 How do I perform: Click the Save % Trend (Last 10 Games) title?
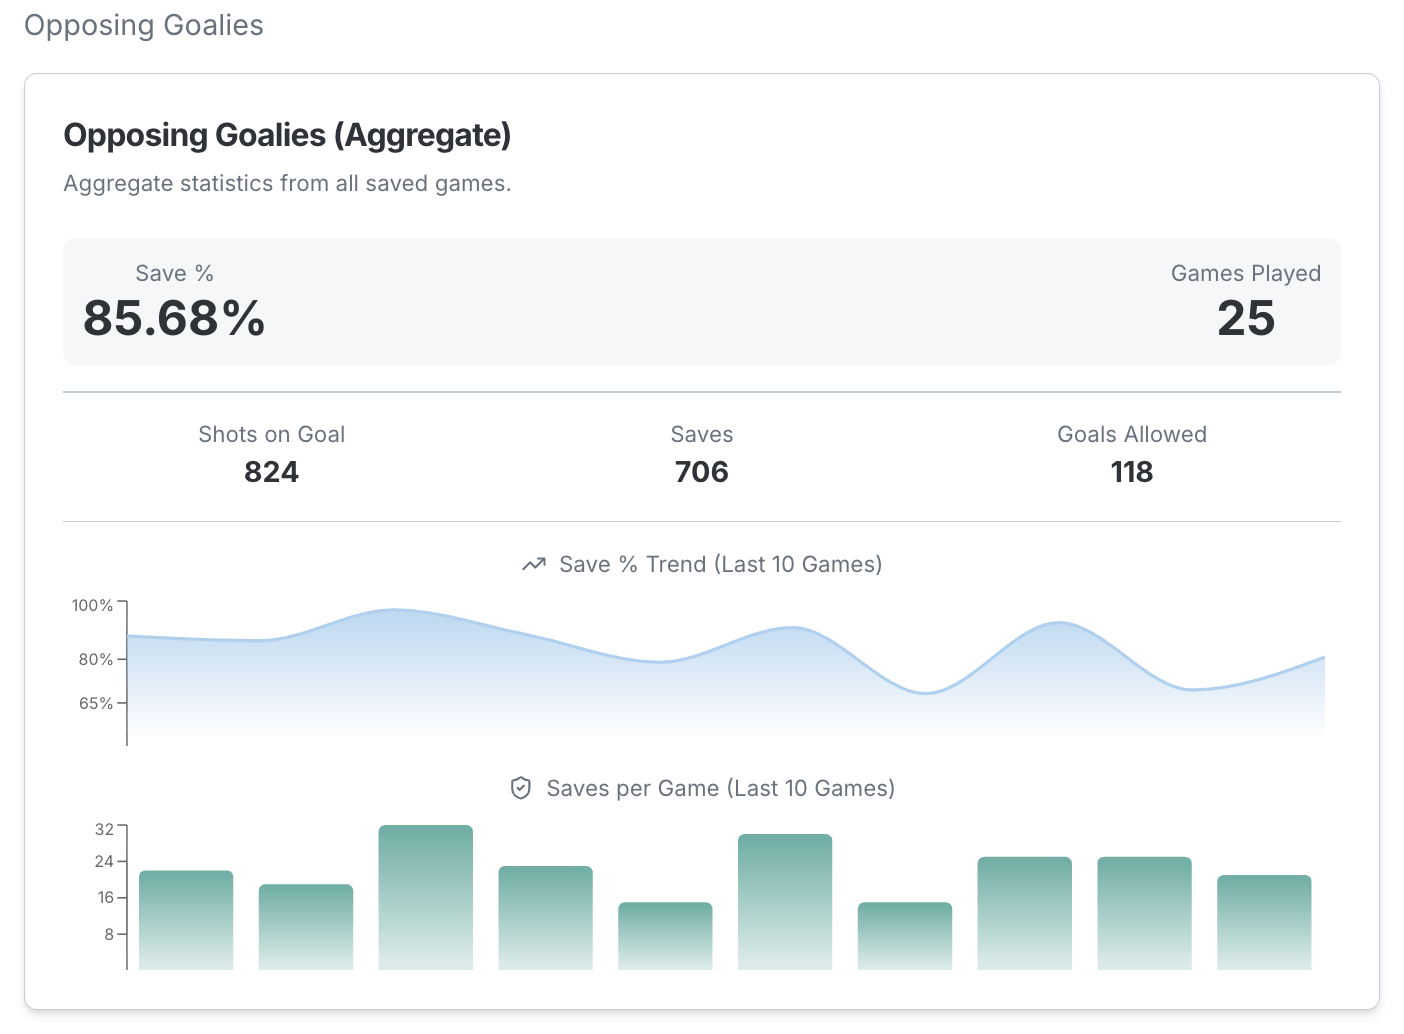coord(720,565)
